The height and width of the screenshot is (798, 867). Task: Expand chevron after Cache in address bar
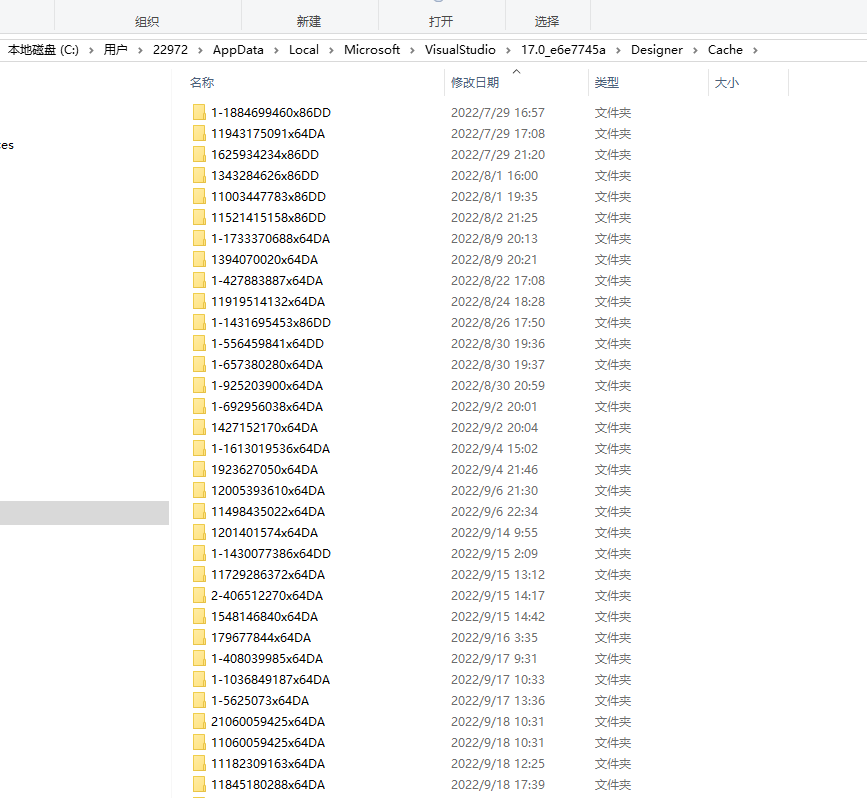click(x=755, y=50)
